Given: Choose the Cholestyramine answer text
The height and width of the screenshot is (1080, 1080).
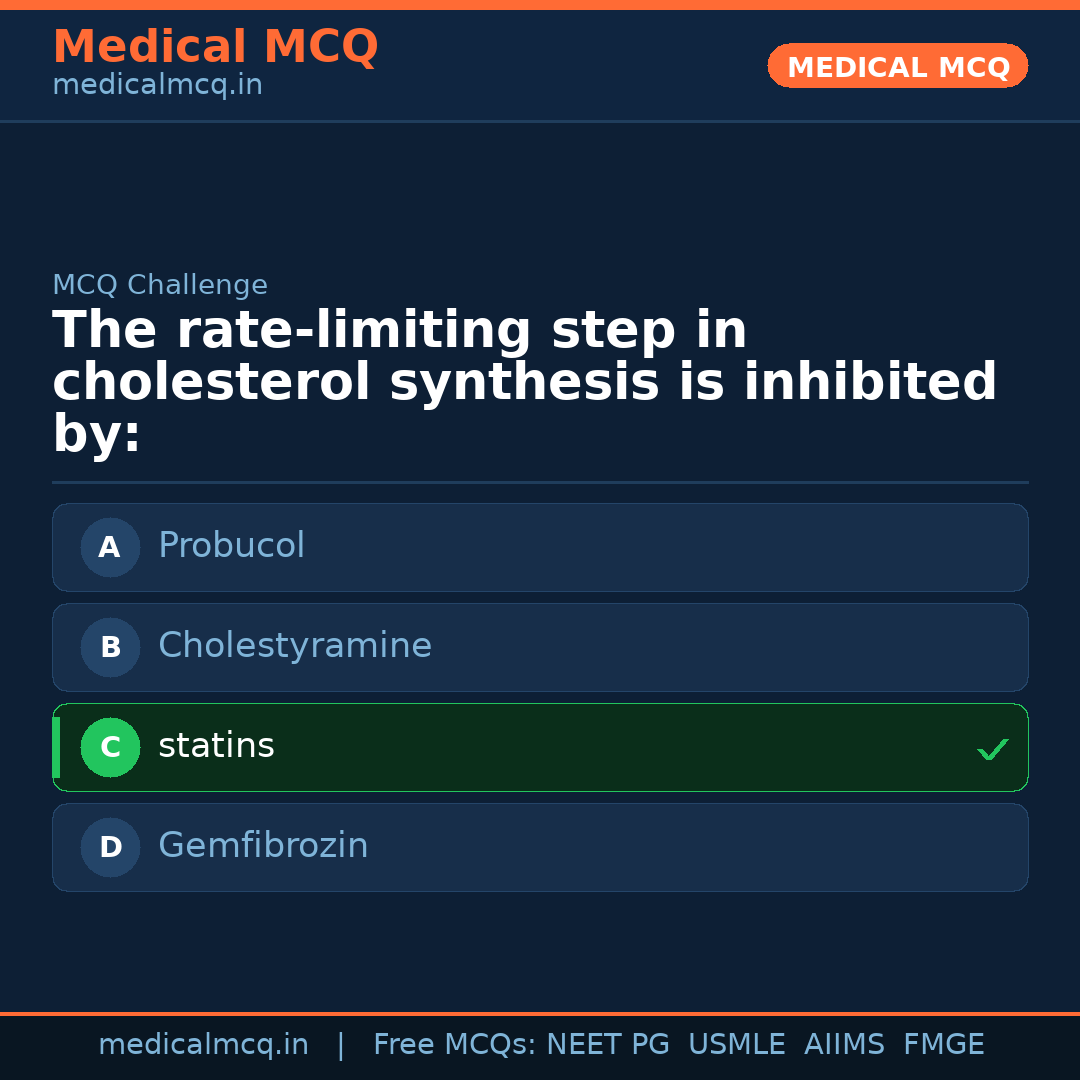Looking at the screenshot, I should pyautogui.click(x=295, y=646).
